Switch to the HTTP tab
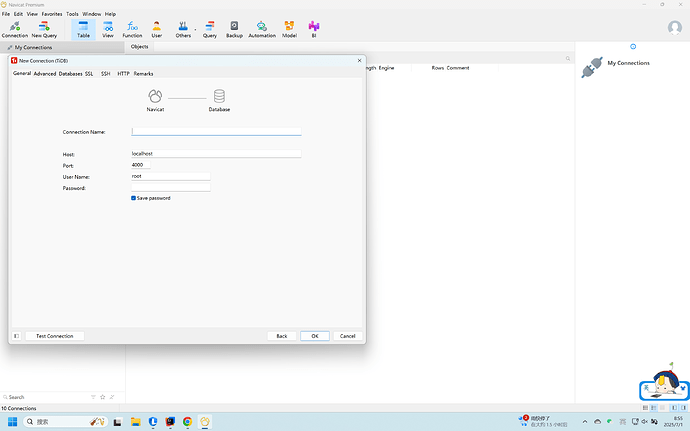 (123, 74)
